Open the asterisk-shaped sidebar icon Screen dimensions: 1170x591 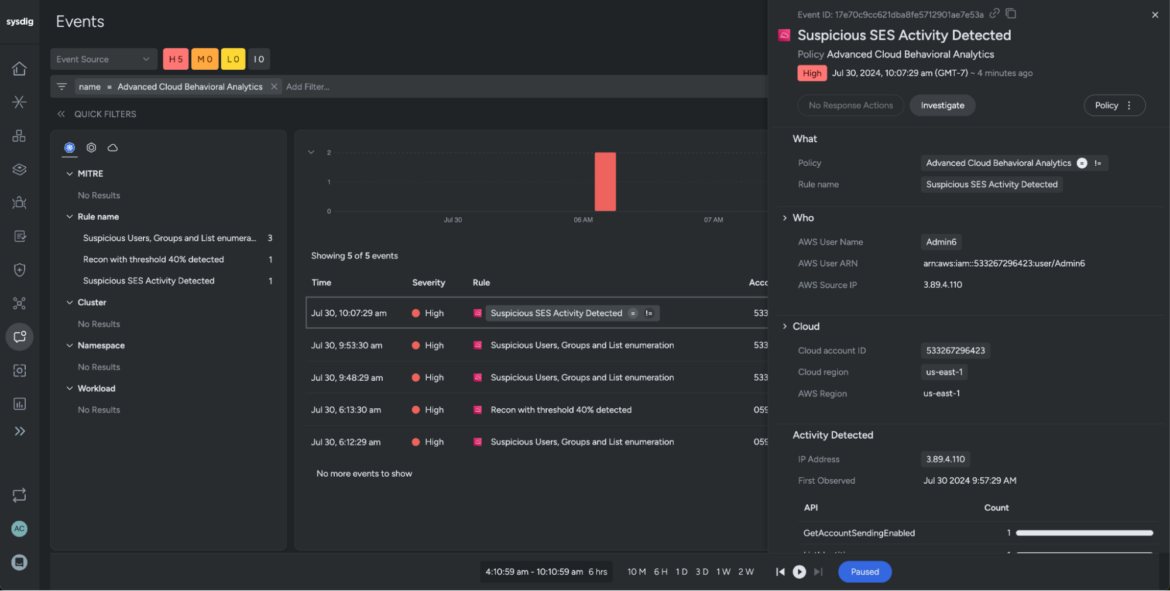click(x=19, y=102)
